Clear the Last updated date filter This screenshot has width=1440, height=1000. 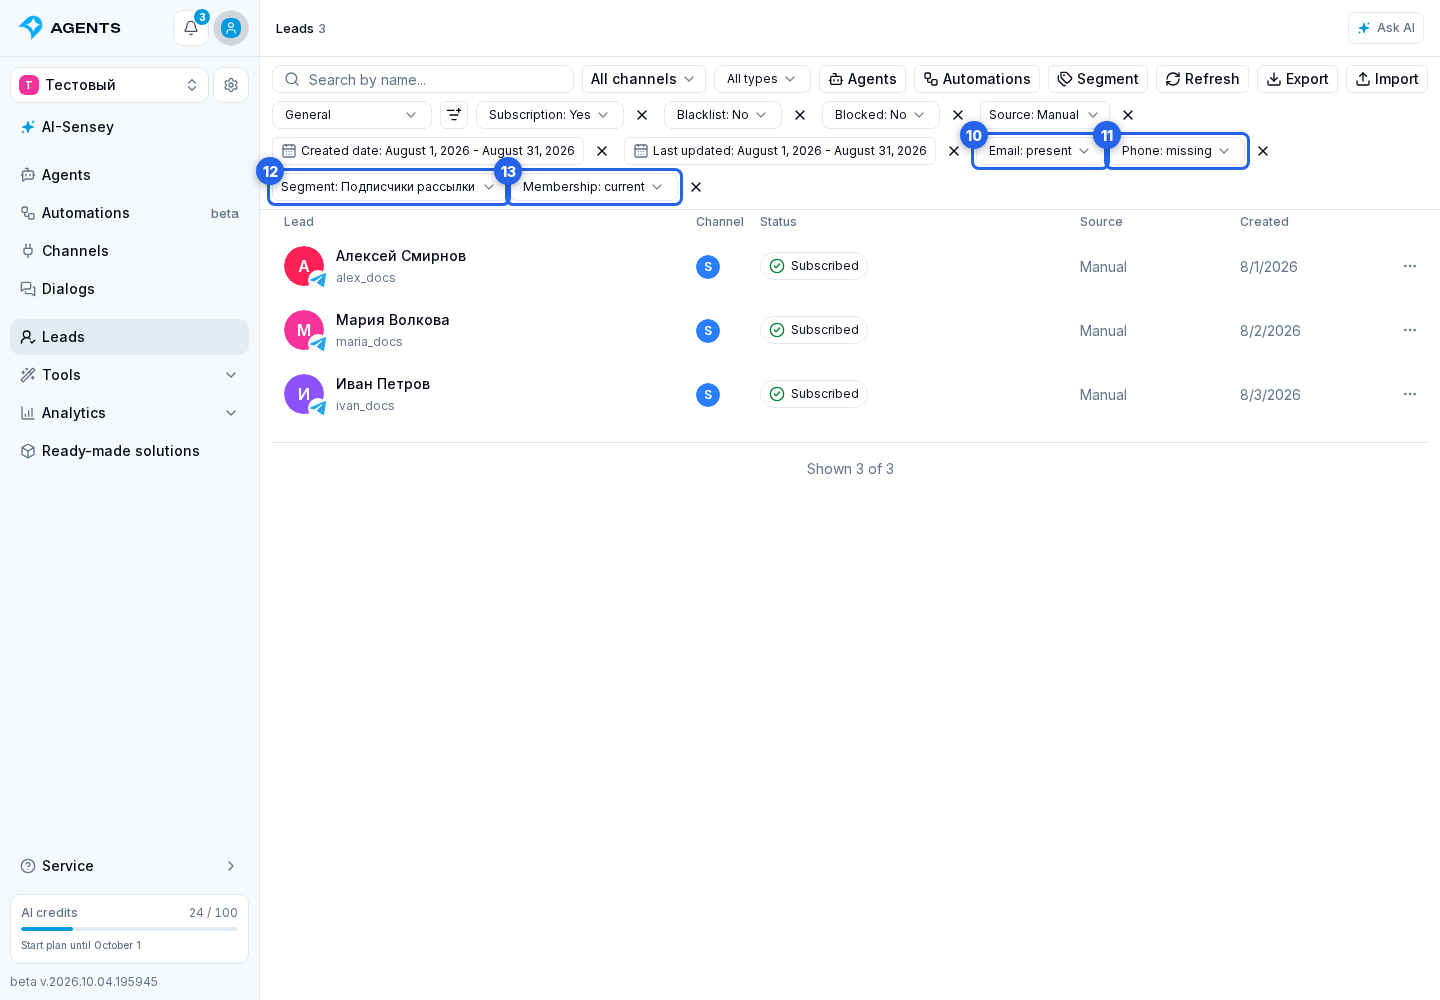pos(954,151)
